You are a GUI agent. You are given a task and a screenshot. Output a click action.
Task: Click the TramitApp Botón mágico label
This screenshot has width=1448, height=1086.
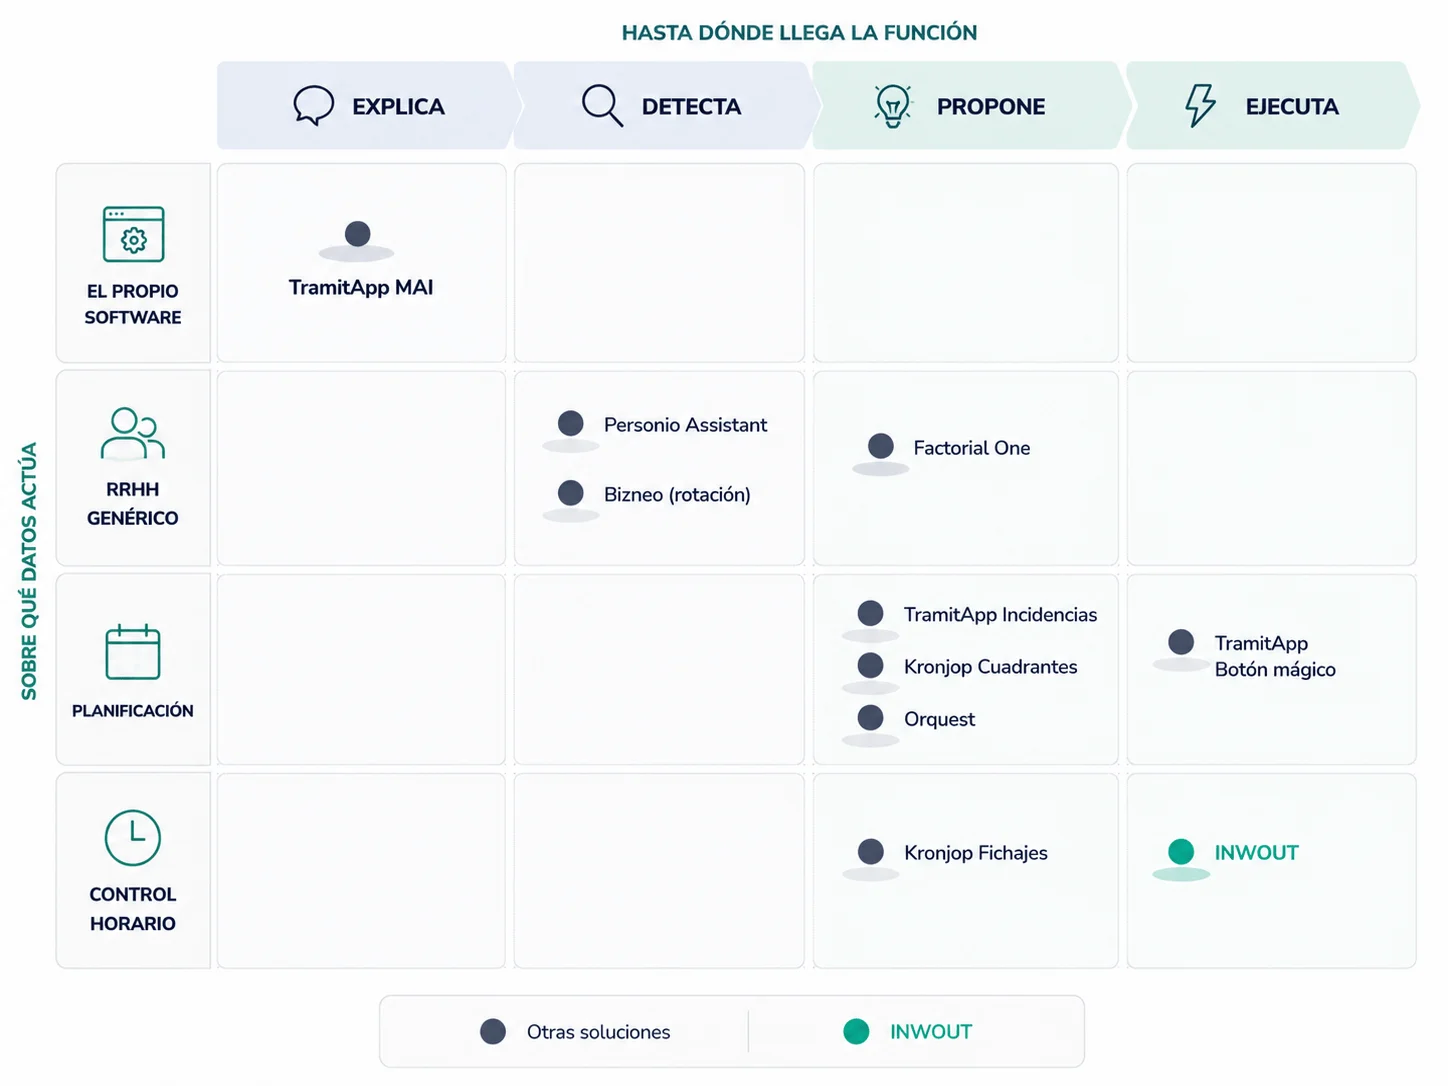pyautogui.click(x=1275, y=656)
